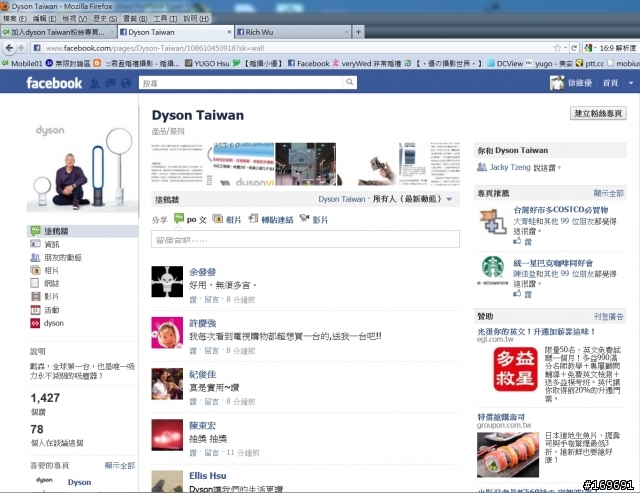Image resolution: width=640 pixels, height=493 pixels.
Task: Open the sushi ad image
Action: pos(508,455)
